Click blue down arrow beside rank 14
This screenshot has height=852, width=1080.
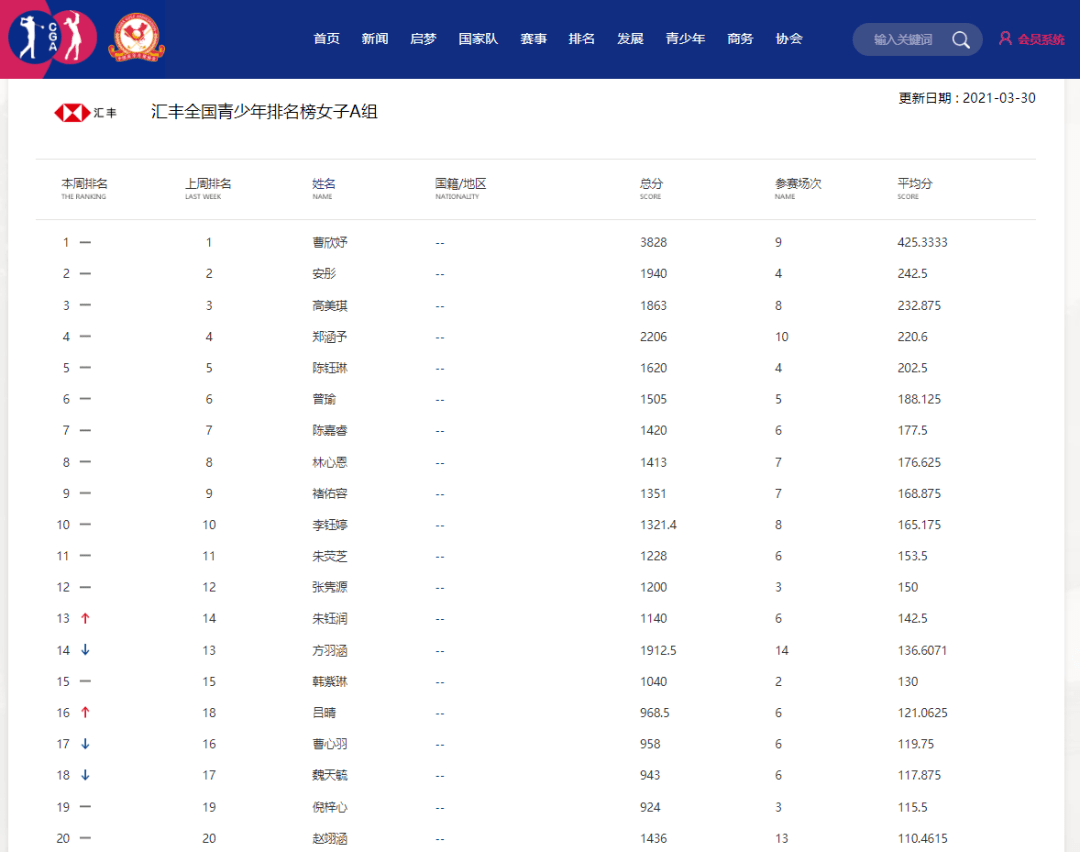(85, 650)
